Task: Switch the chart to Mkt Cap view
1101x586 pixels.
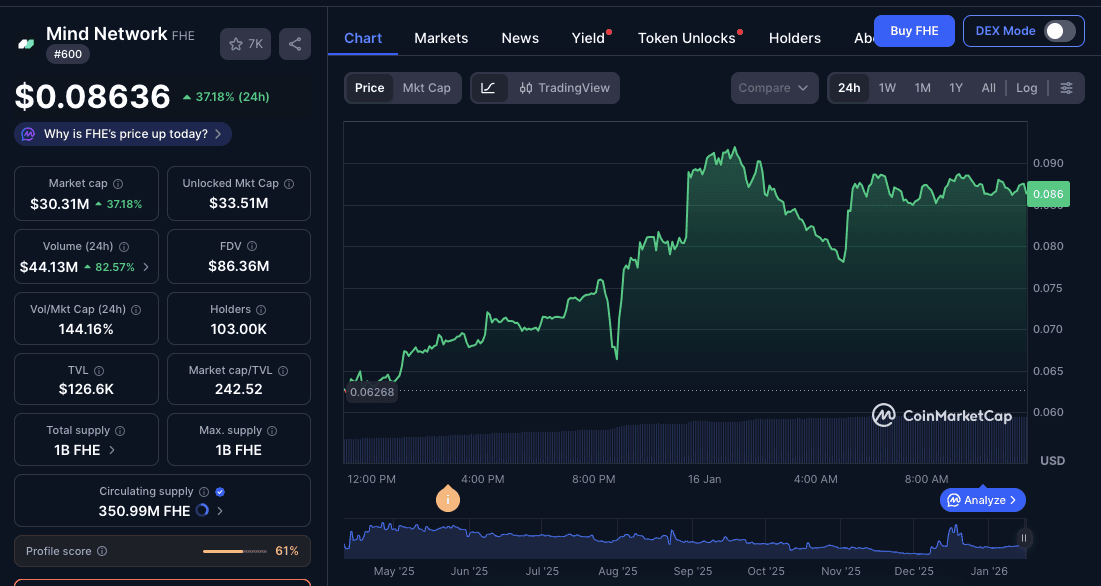Action: [426, 88]
